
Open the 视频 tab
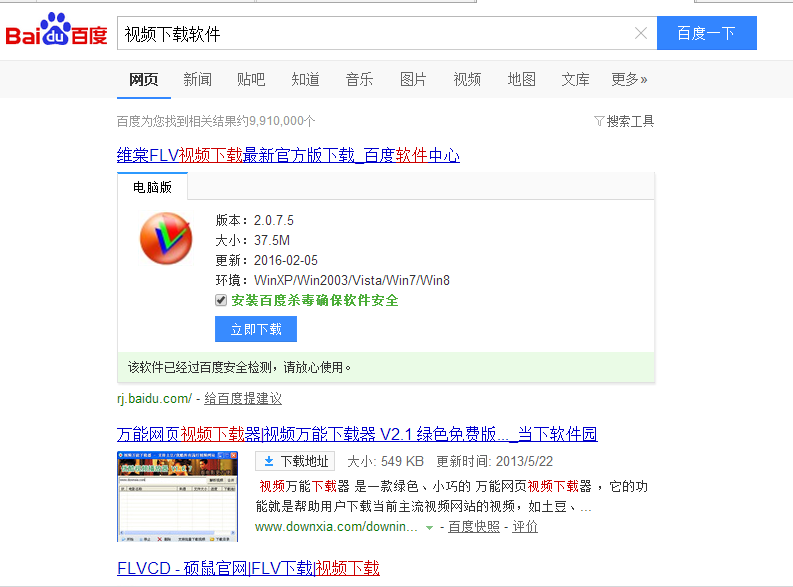pos(467,79)
